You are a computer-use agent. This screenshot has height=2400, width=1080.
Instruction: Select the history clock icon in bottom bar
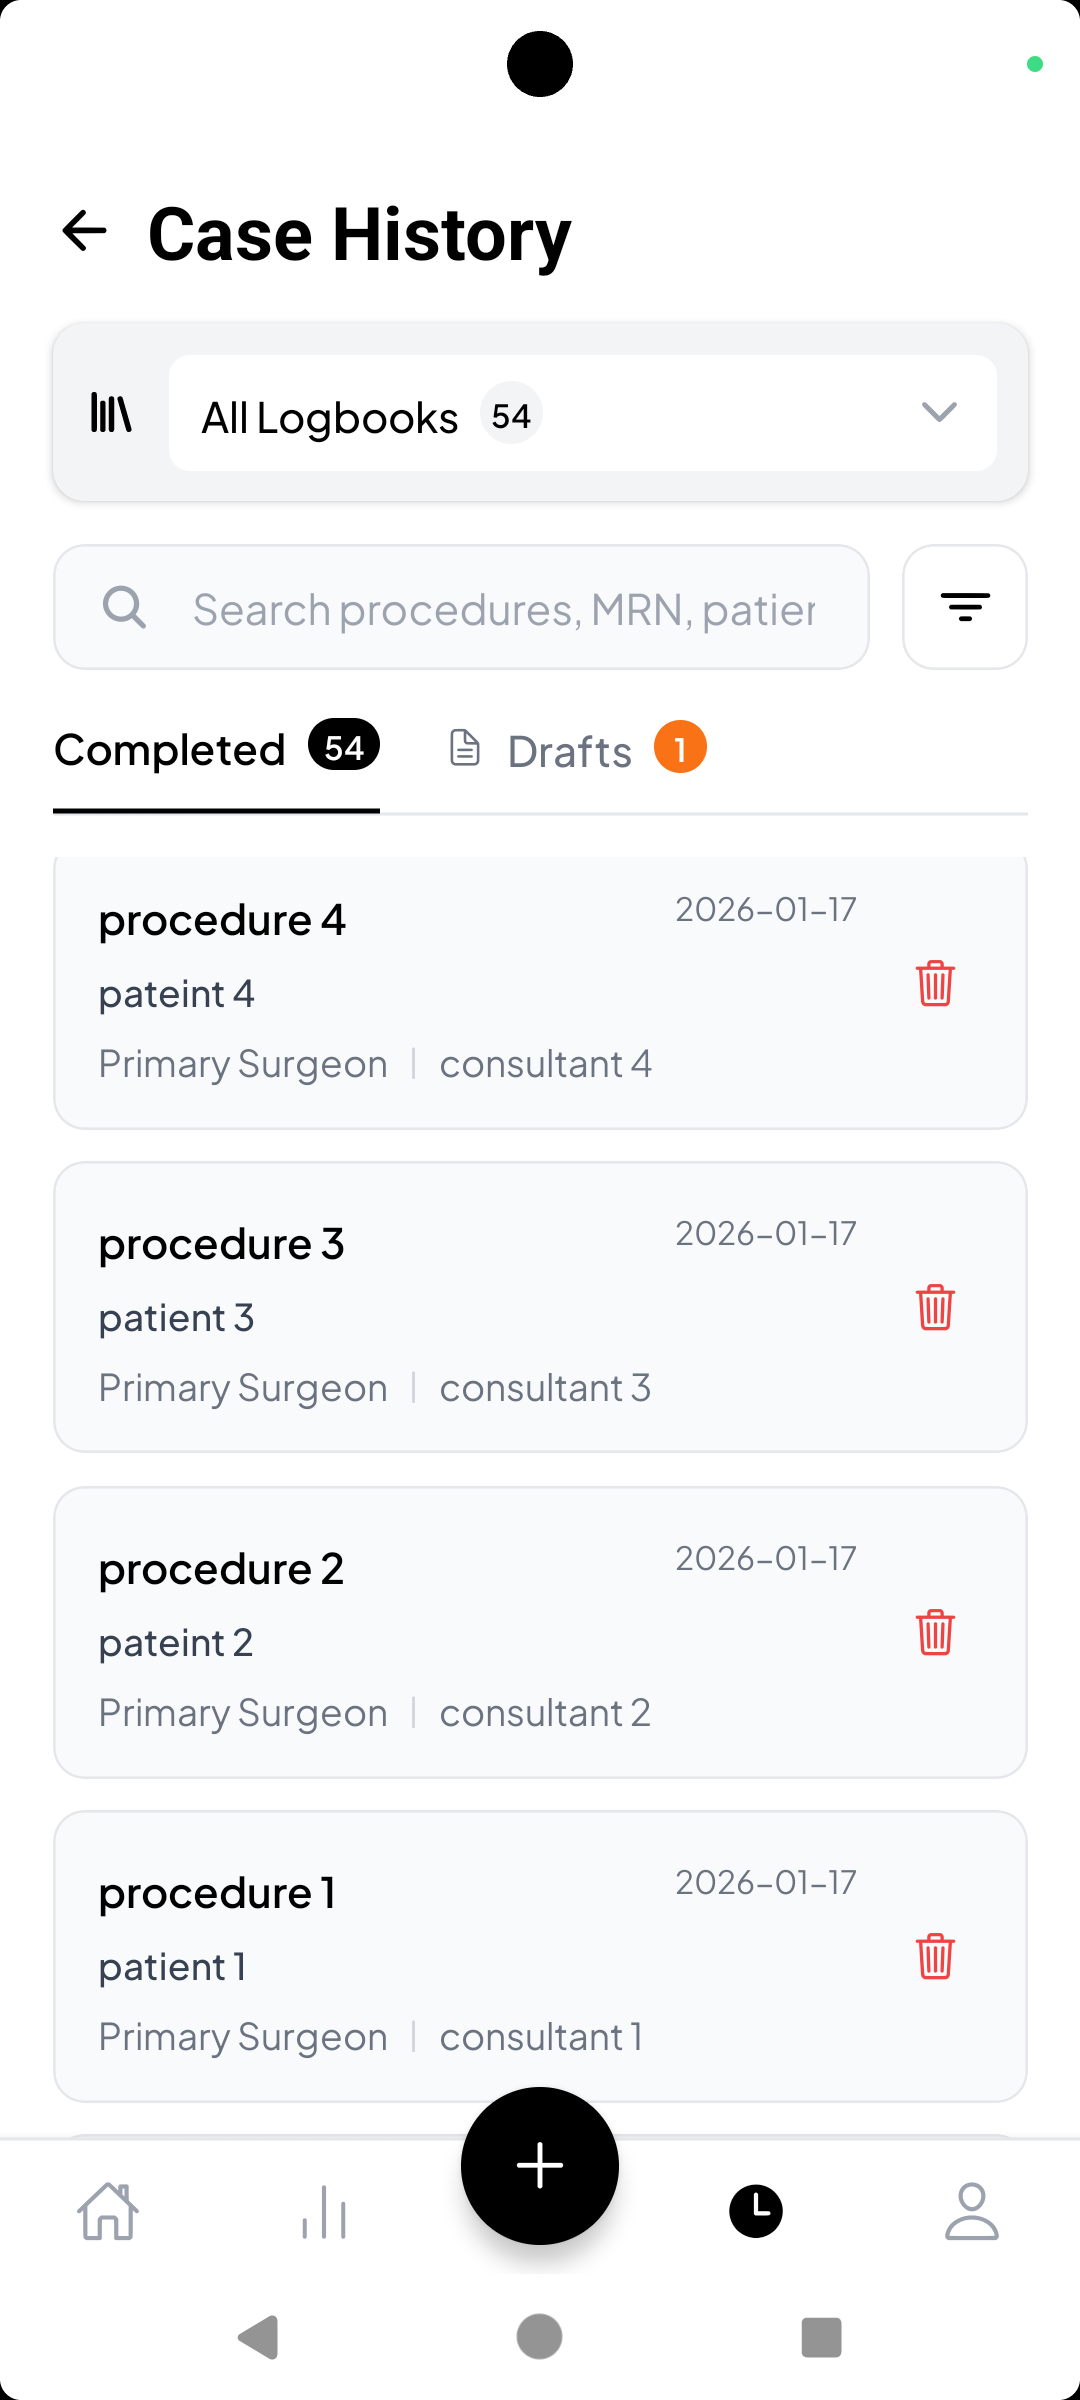(756, 2212)
